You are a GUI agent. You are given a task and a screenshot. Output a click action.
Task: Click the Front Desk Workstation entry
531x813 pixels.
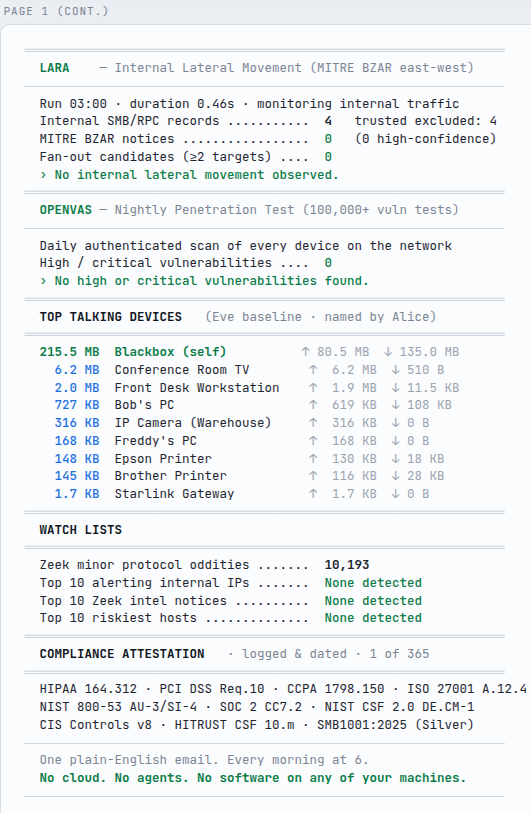(197, 388)
